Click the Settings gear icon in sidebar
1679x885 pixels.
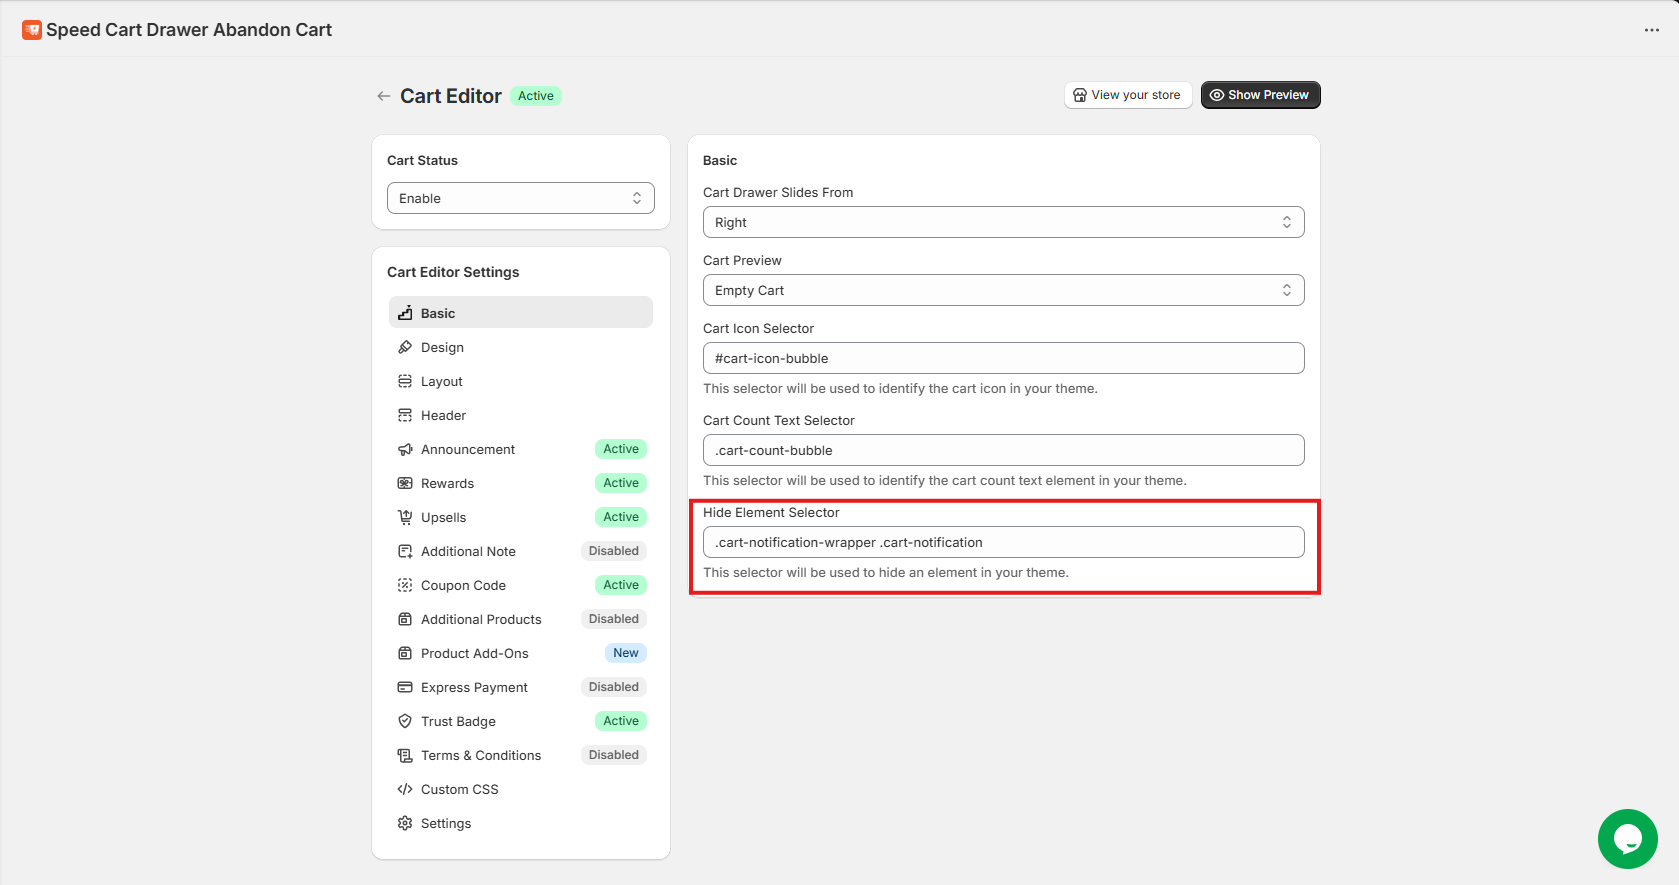[405, 823]
